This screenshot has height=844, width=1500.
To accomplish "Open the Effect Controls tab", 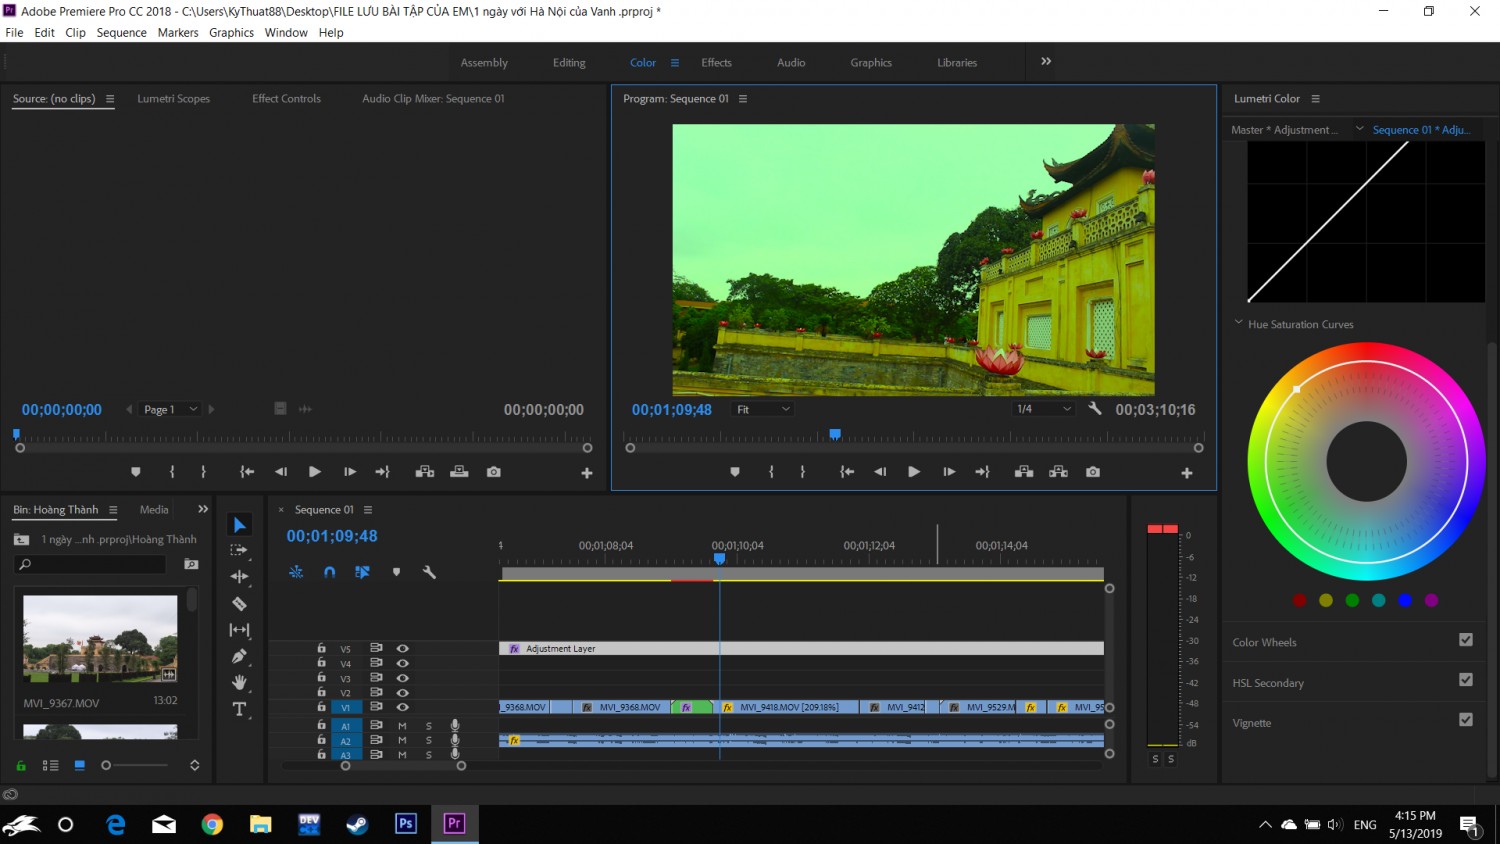I will 286,98.
